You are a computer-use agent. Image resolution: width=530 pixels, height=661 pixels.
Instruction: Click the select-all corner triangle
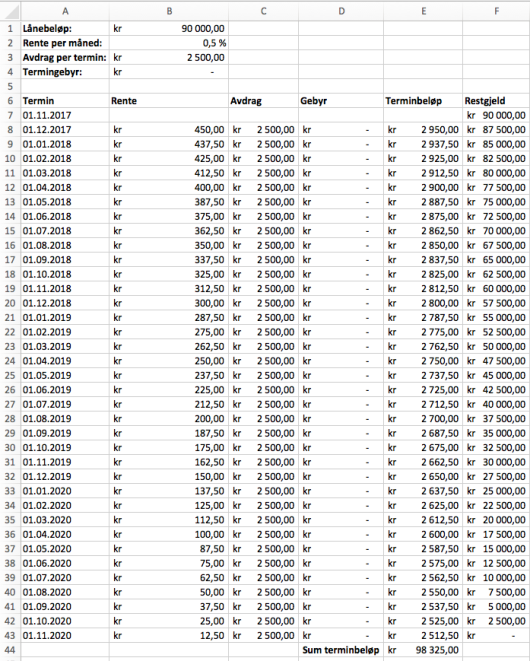tap(10, 11)
